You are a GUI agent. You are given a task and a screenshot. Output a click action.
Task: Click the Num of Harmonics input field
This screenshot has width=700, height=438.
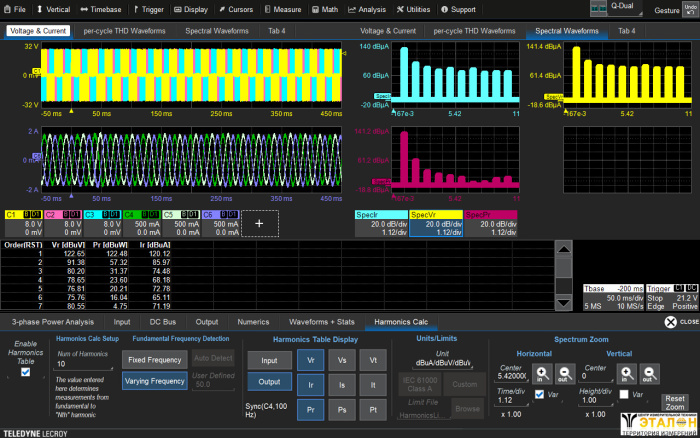click(81, 364)
